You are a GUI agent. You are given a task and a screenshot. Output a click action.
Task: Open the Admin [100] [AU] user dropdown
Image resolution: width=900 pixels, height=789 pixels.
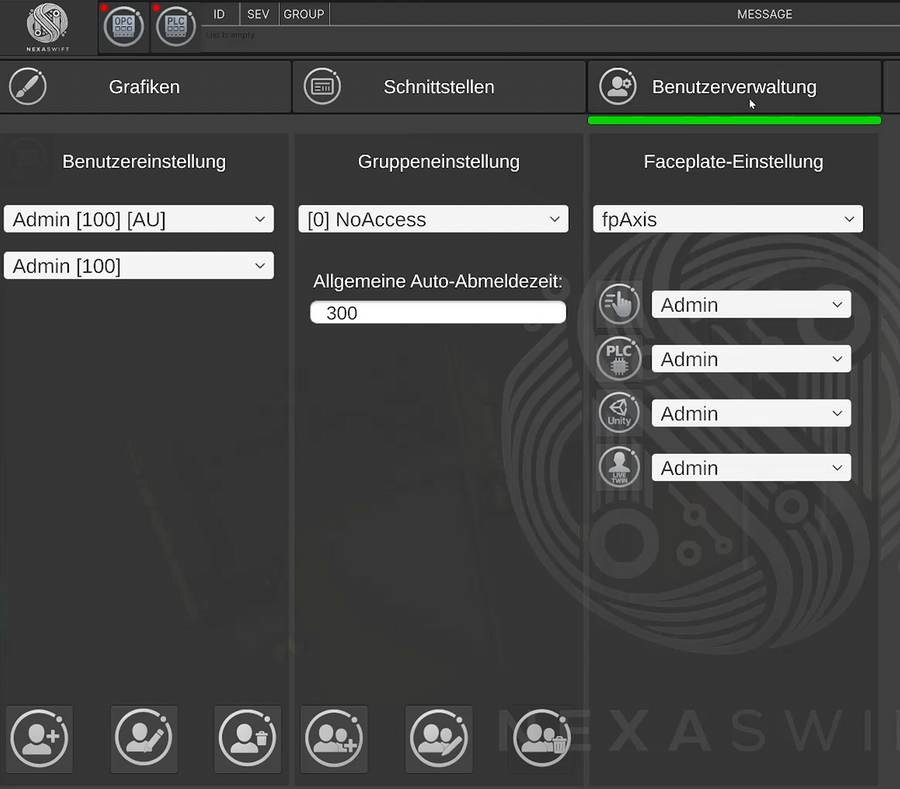pyautogui.click(x=138, y=219)
